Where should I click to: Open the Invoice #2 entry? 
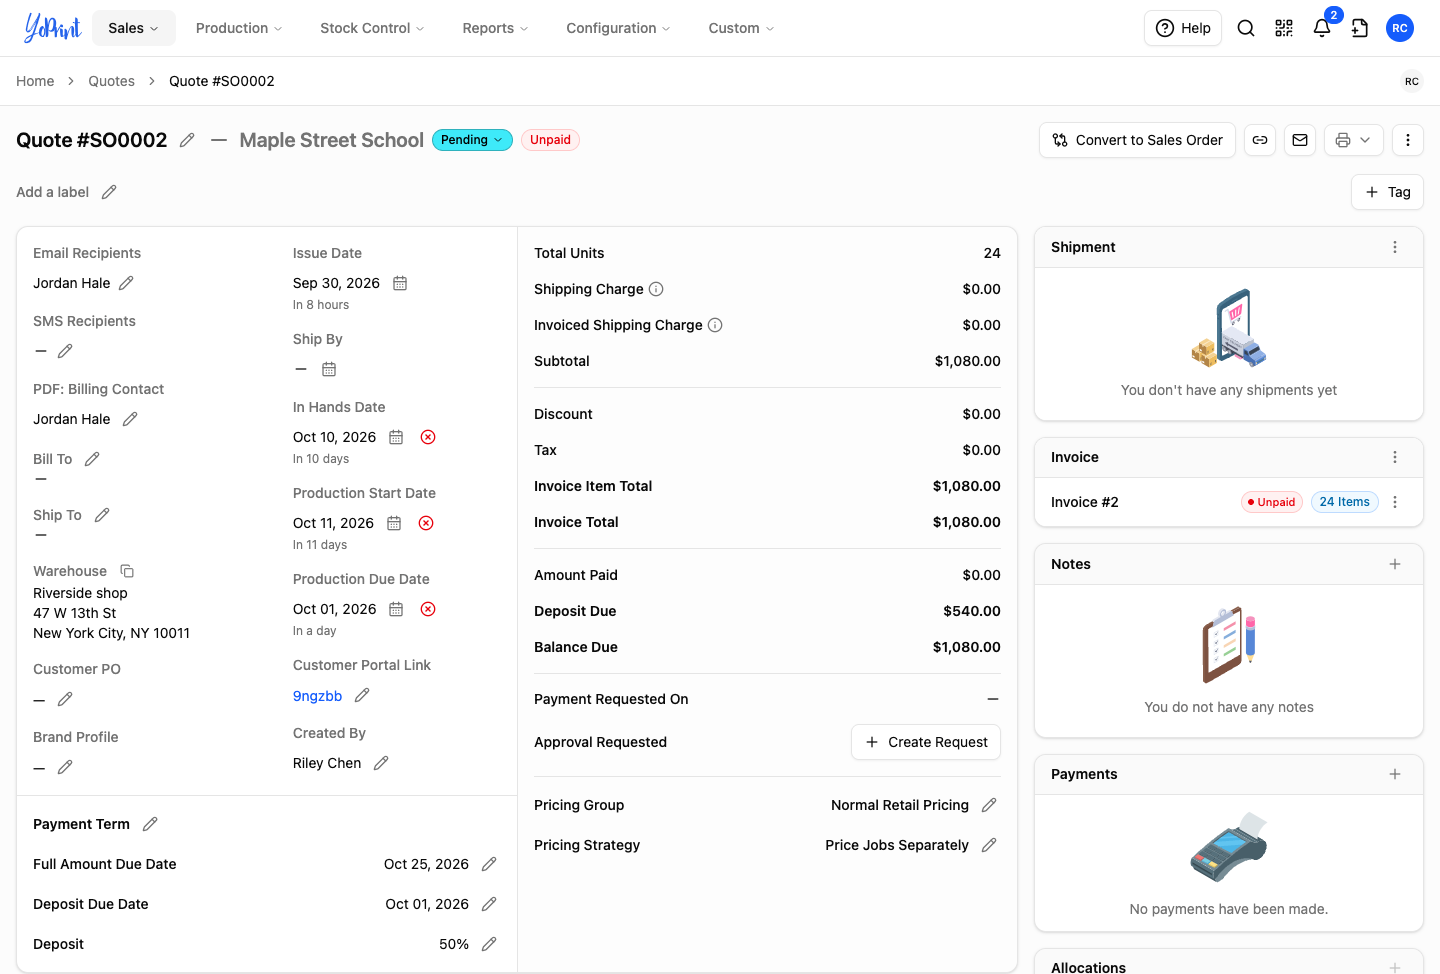(1085, 502)
